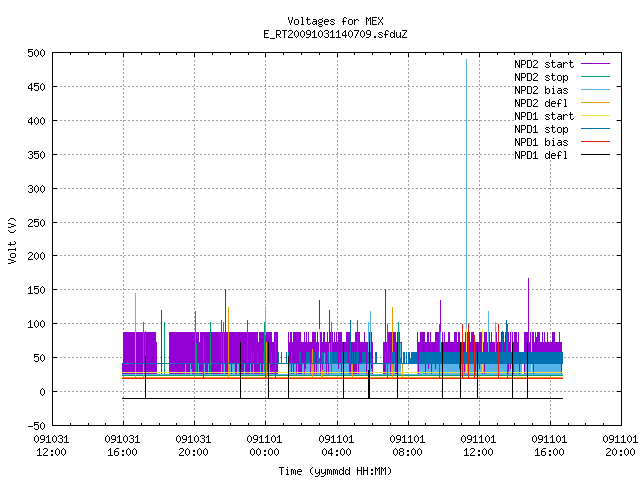Click the y-axis tick value 150
The height and width of the screenshot is (480, 640).
tap(36, 290)
